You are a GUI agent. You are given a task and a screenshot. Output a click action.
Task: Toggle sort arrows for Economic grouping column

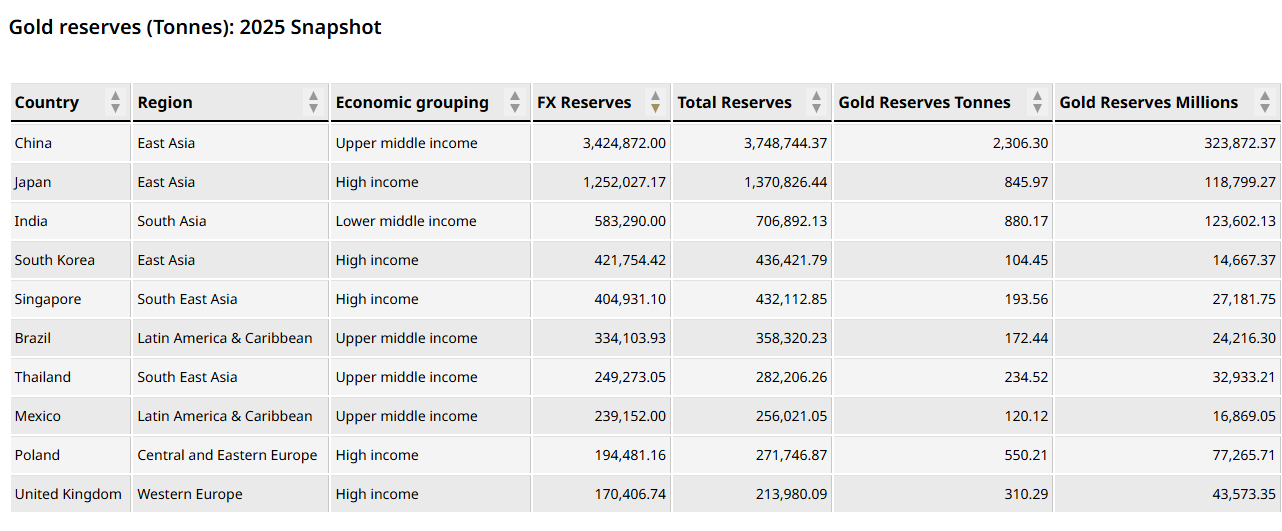[x=515, y=102]
